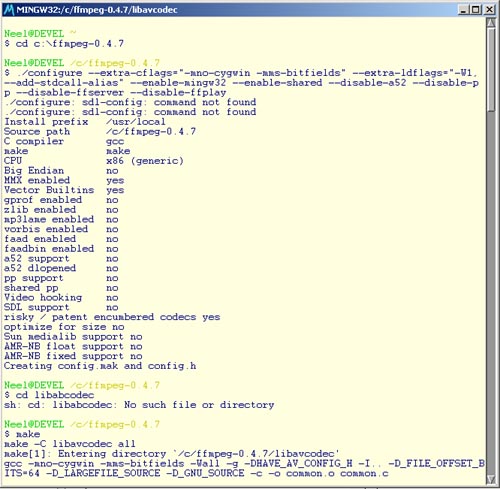500x489 pixels.
Task: Click the 'a52 support no' line
Action: point(61,258)
